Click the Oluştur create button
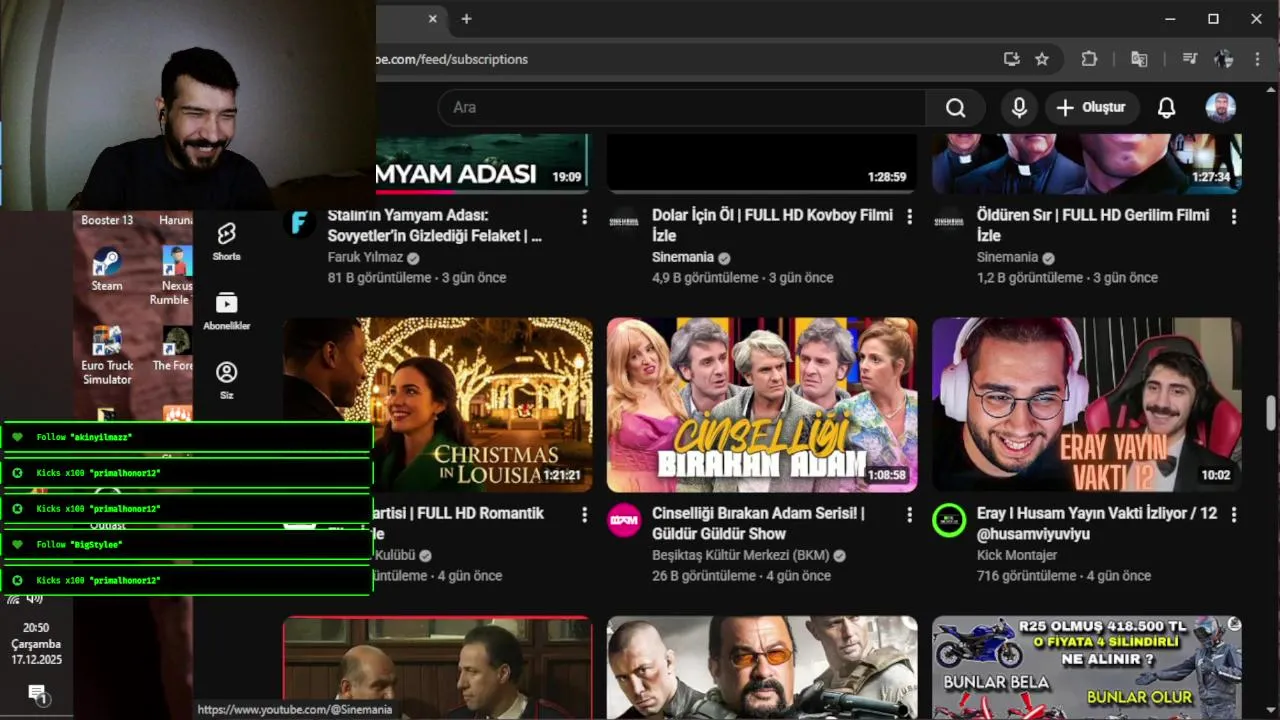This screenshot has width=1280, height=720. point(1092,107)
